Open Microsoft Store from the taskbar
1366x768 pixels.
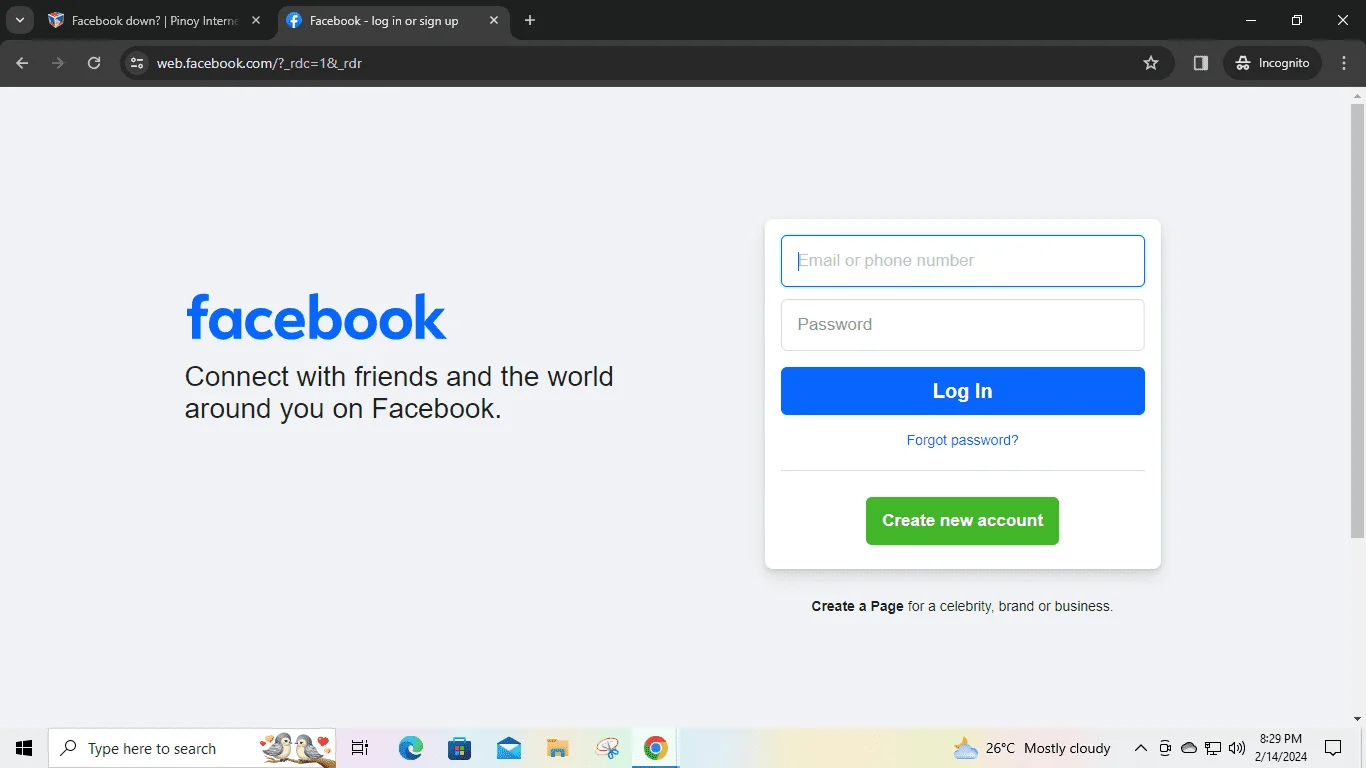point(460,748)
